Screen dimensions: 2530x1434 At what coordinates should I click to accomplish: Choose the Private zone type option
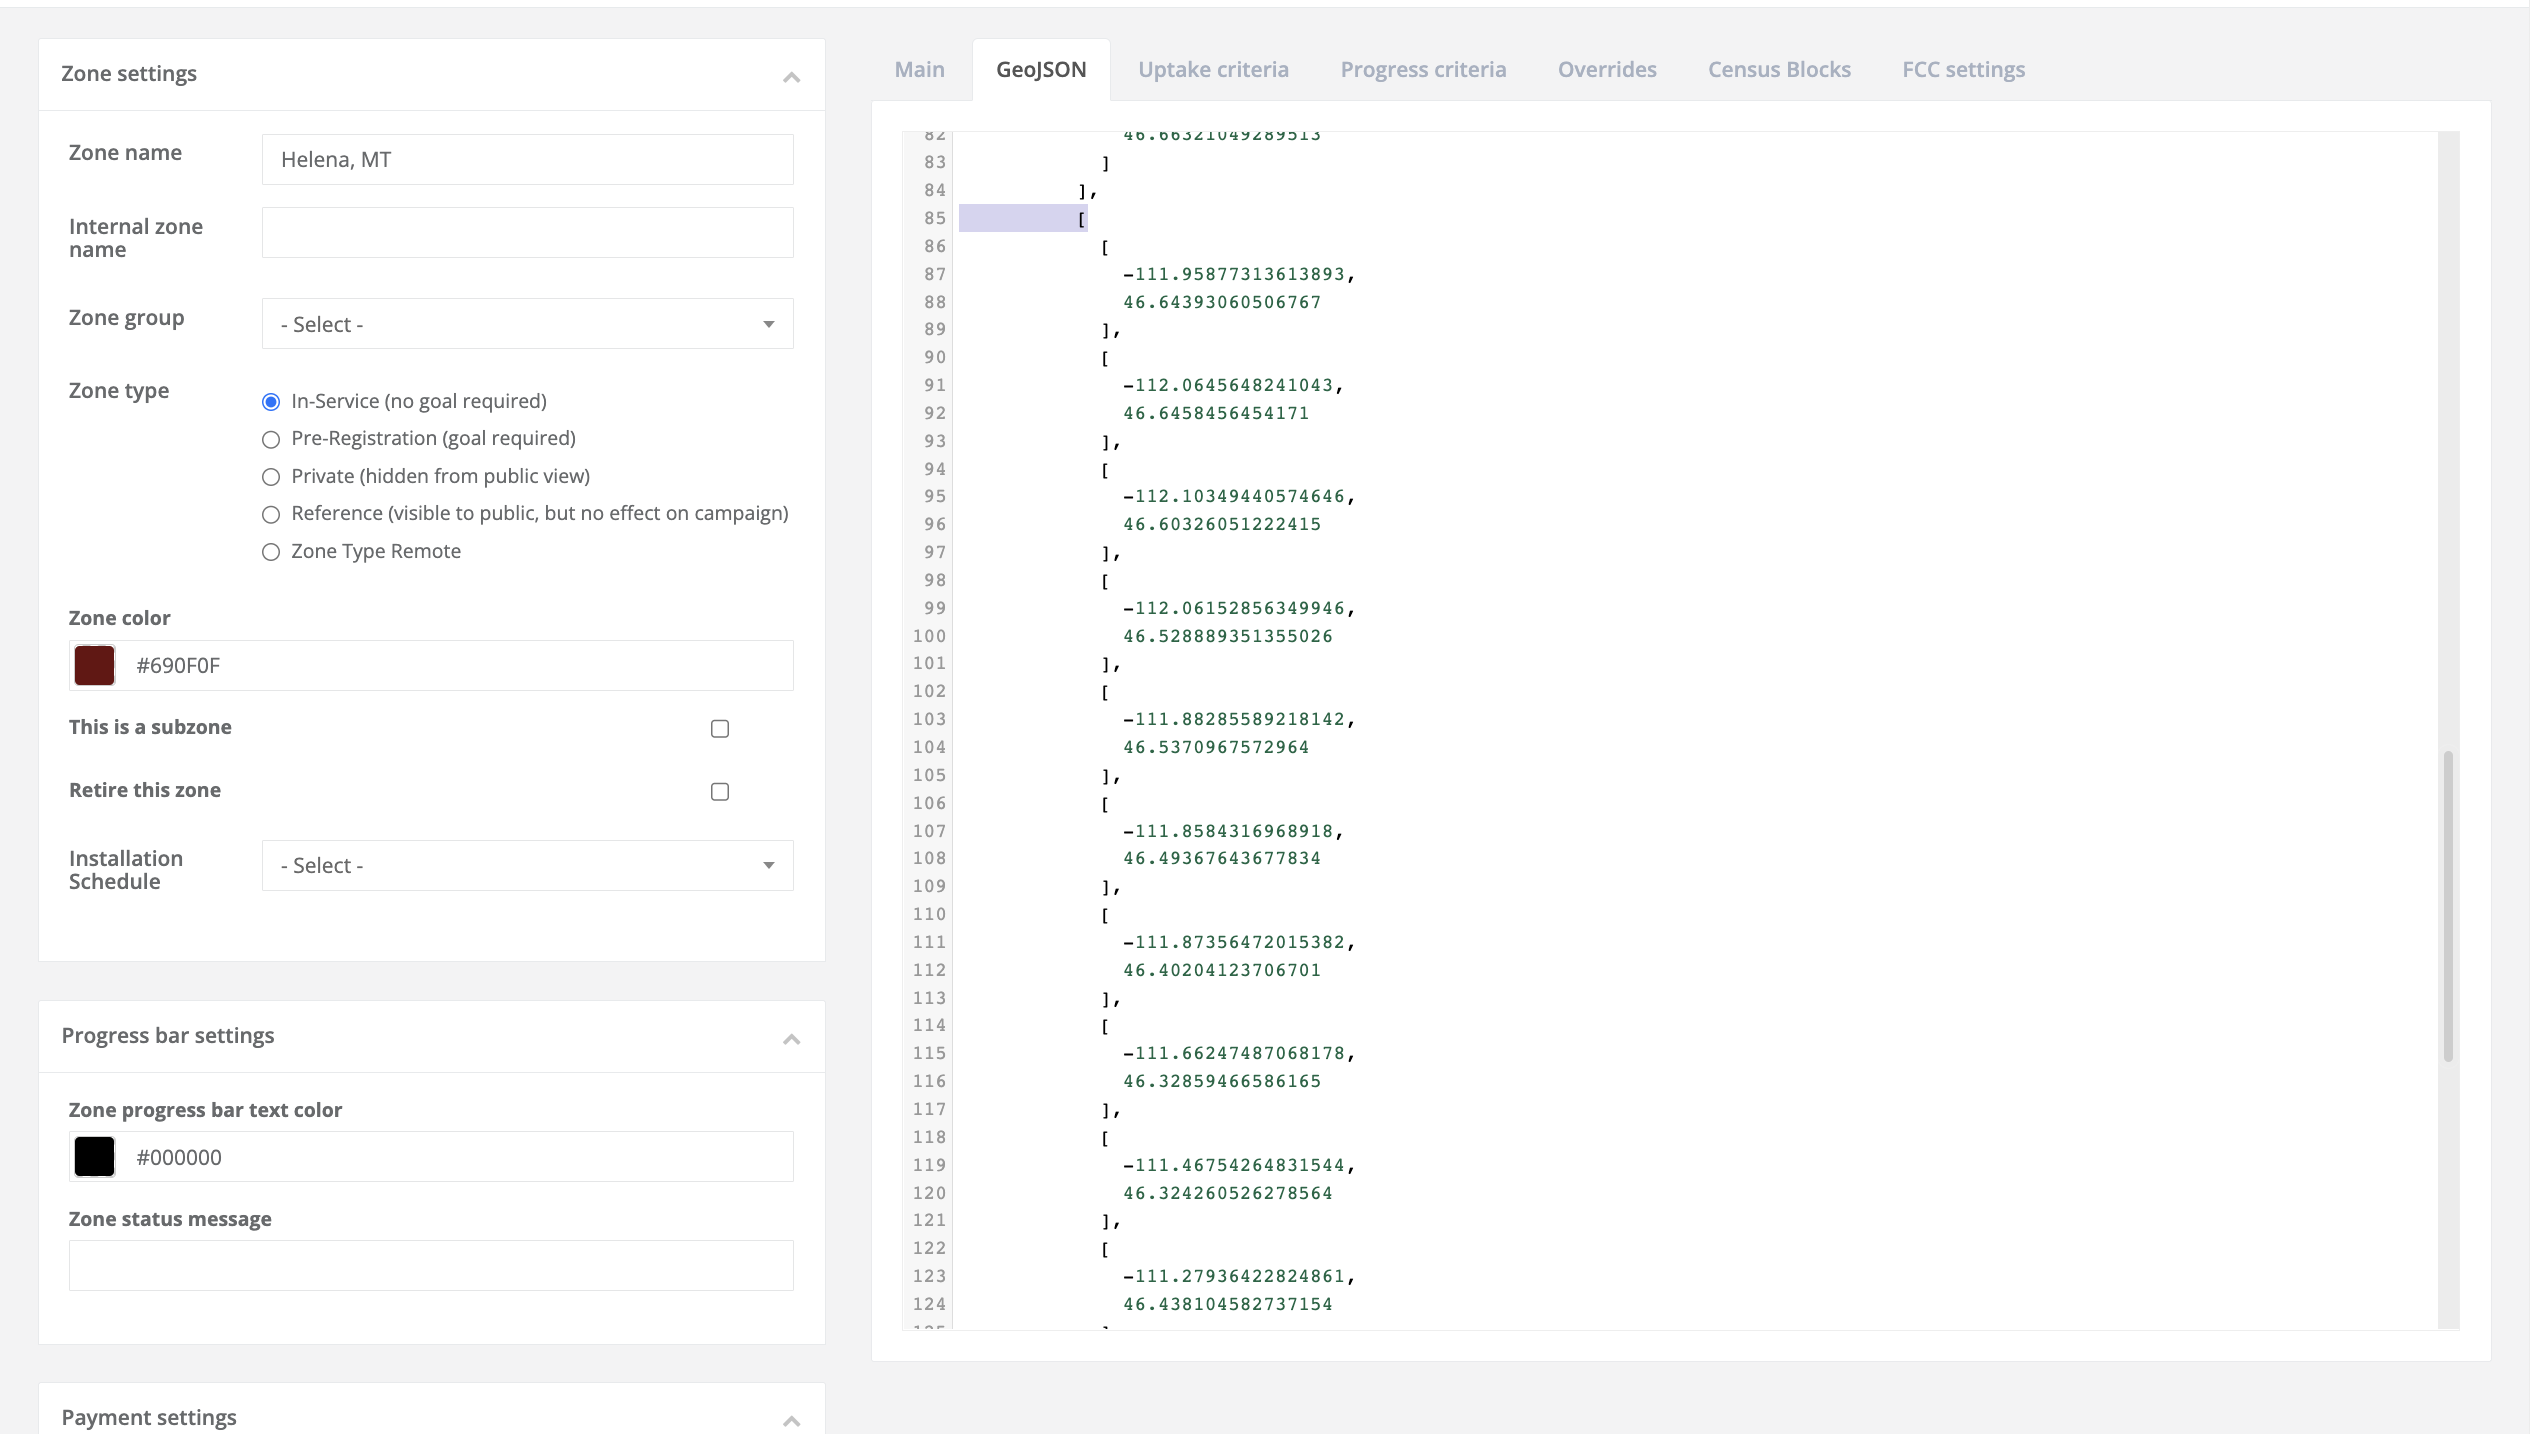pos(270,477)
